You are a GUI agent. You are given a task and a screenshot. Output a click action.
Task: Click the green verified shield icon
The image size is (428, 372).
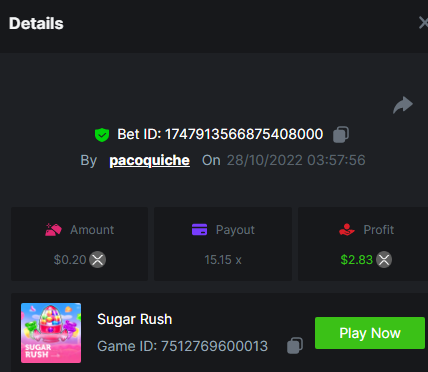point(102,135)
